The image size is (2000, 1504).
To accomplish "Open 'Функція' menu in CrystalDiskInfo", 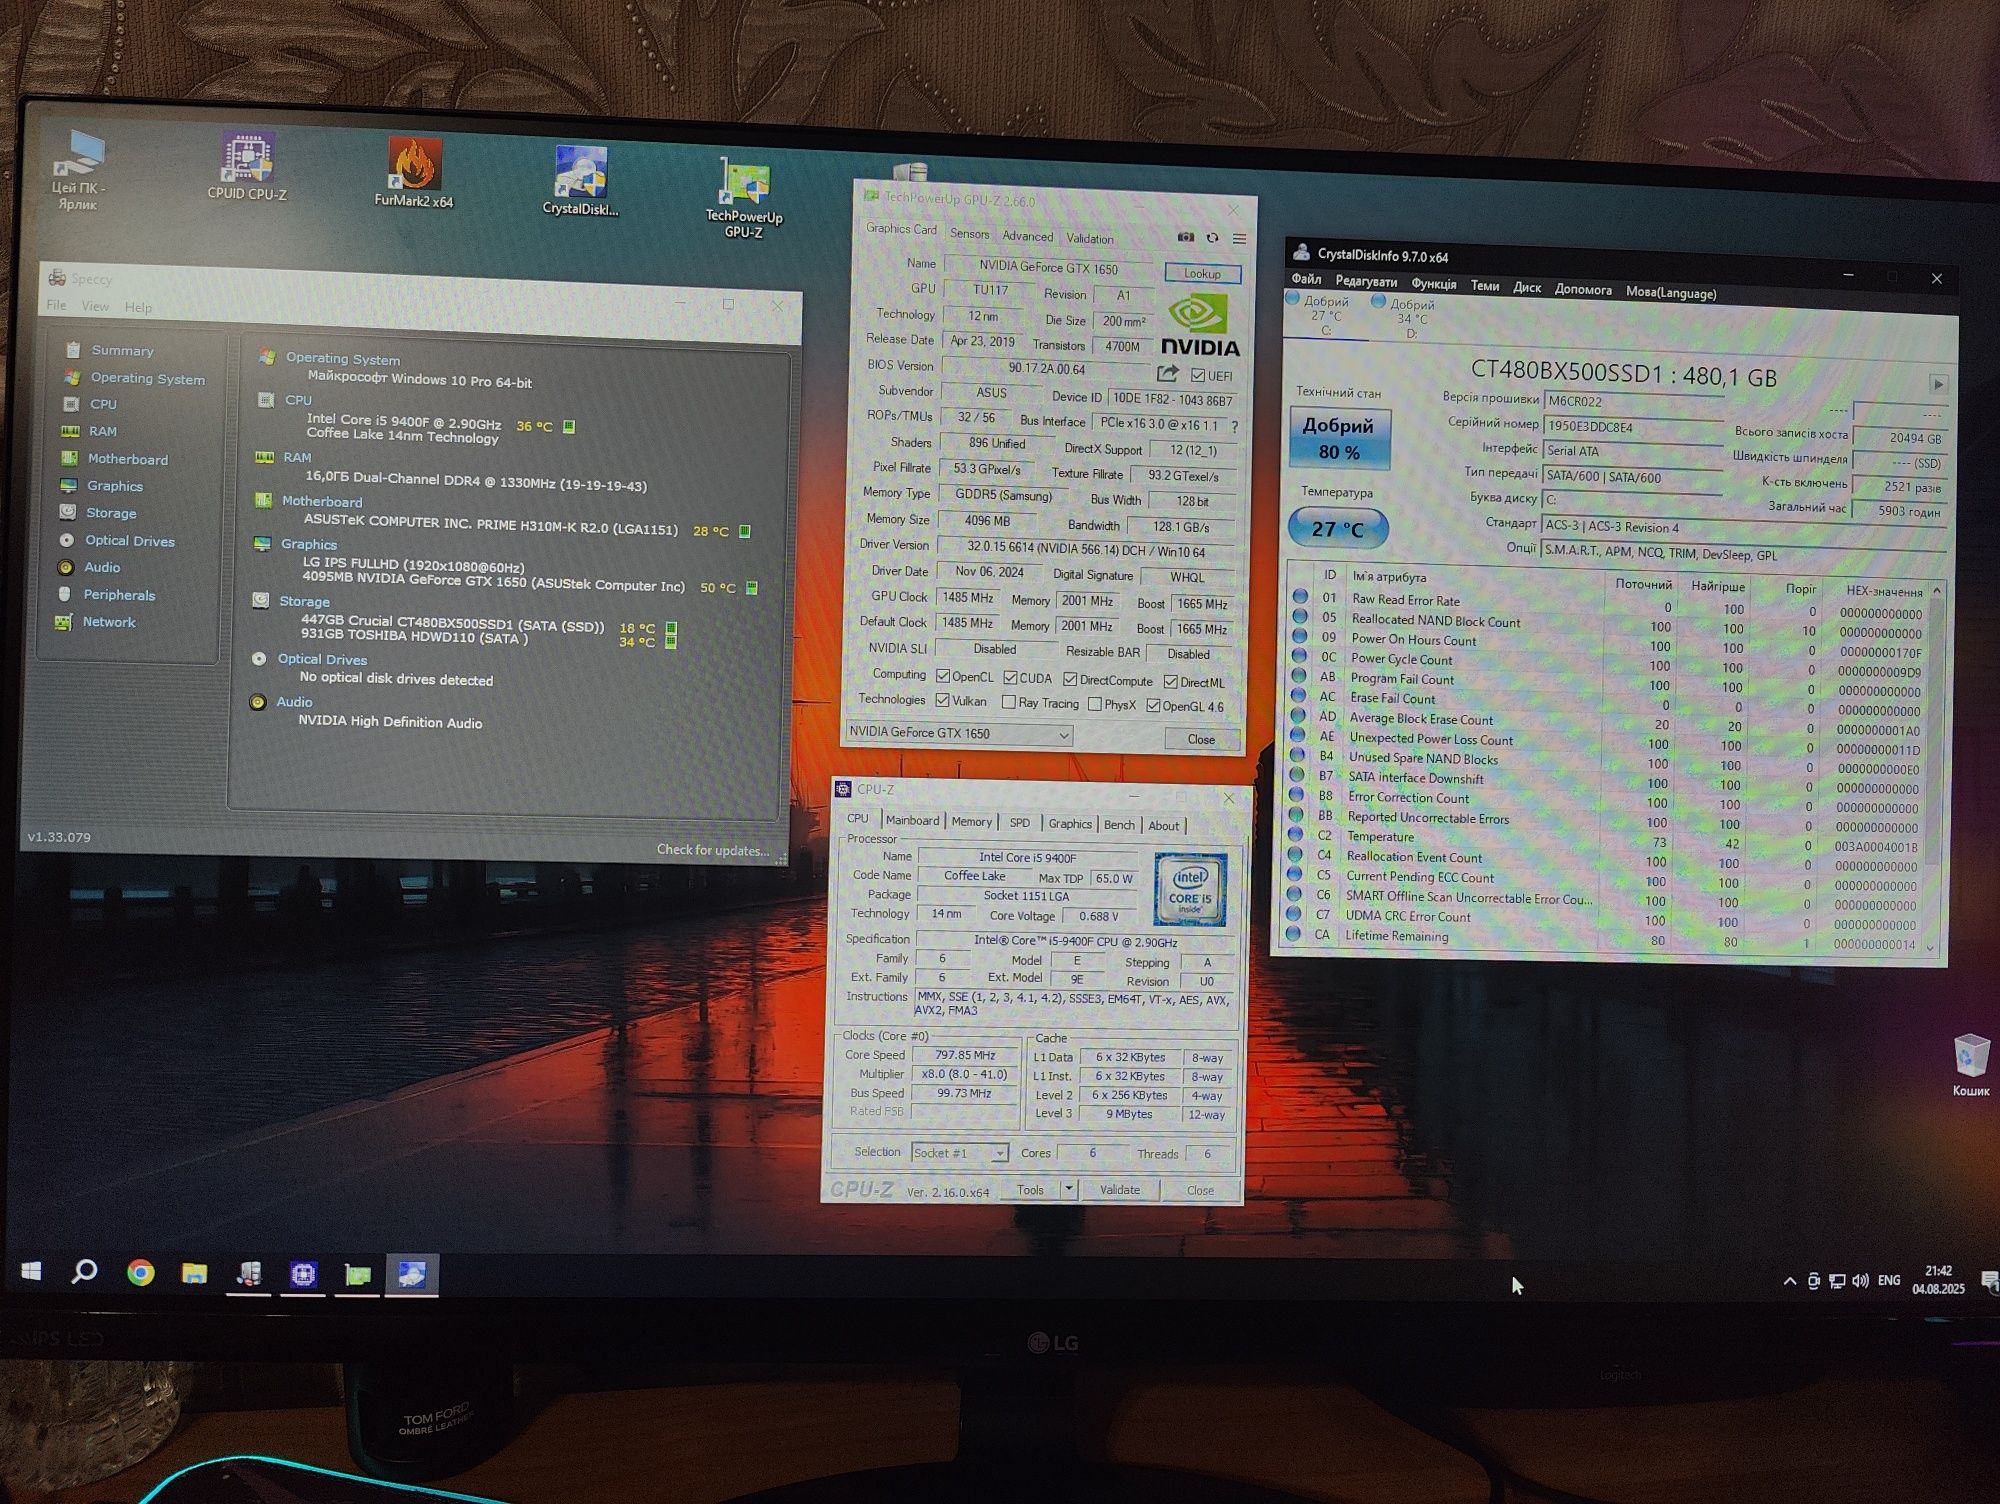I will pyautogui.click(x=1433, y=284).
